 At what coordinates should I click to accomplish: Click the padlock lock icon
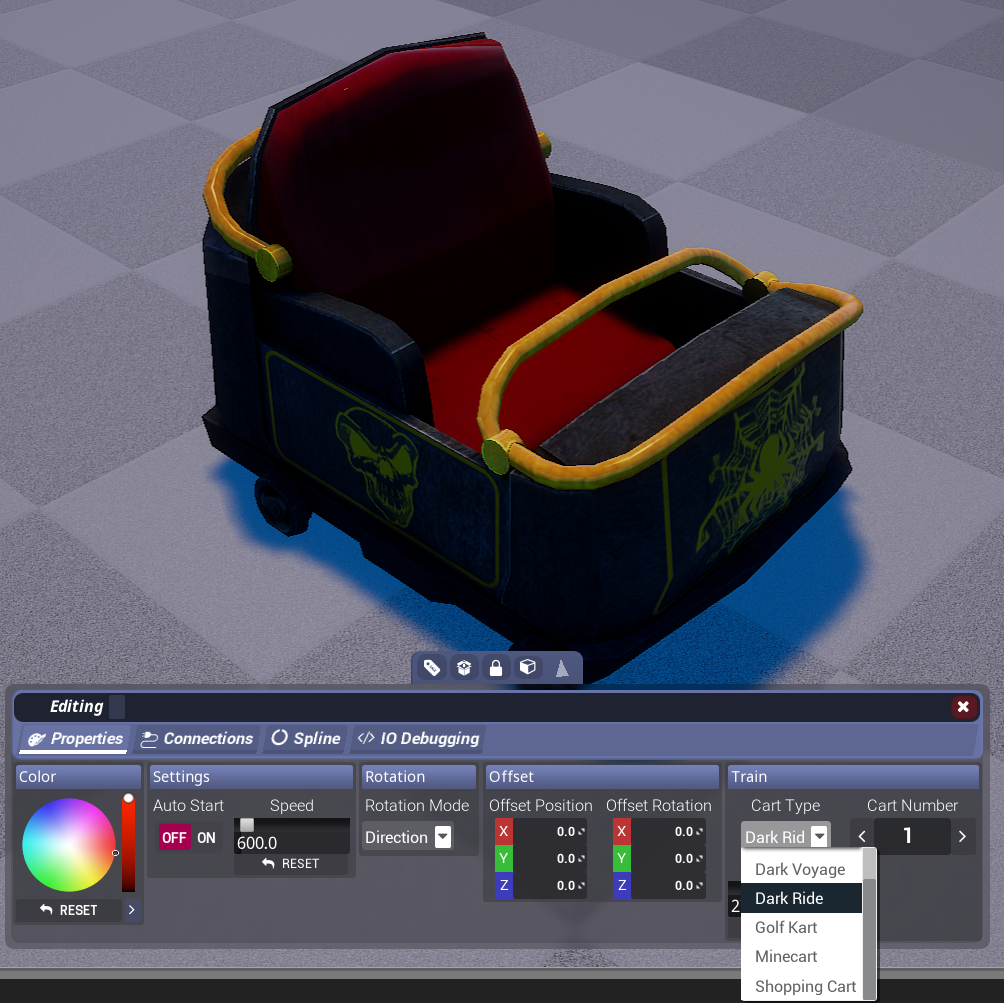pos(496,668)
